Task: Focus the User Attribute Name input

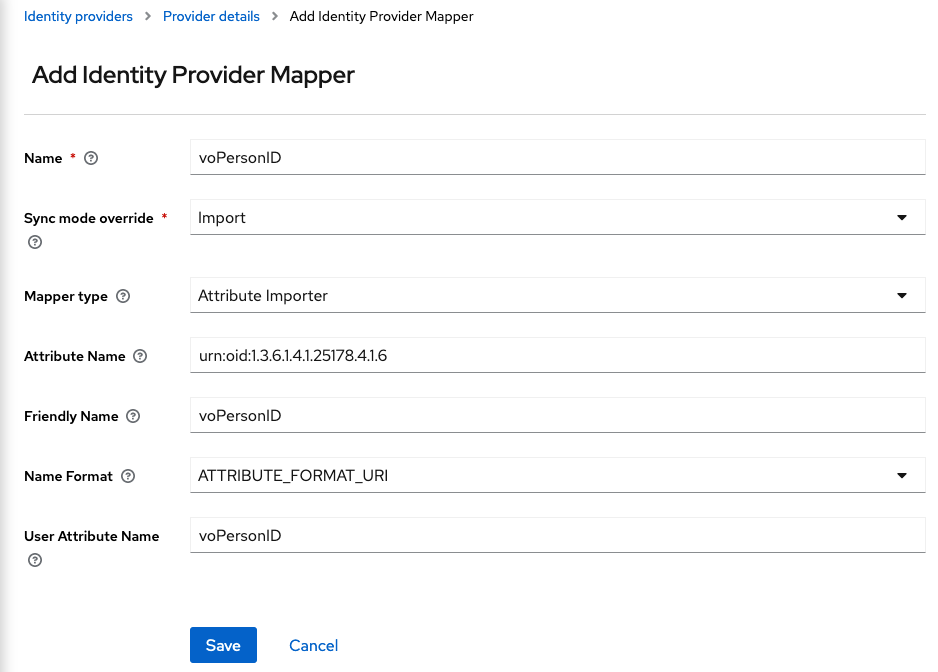Action: click(x=557, y=535)
